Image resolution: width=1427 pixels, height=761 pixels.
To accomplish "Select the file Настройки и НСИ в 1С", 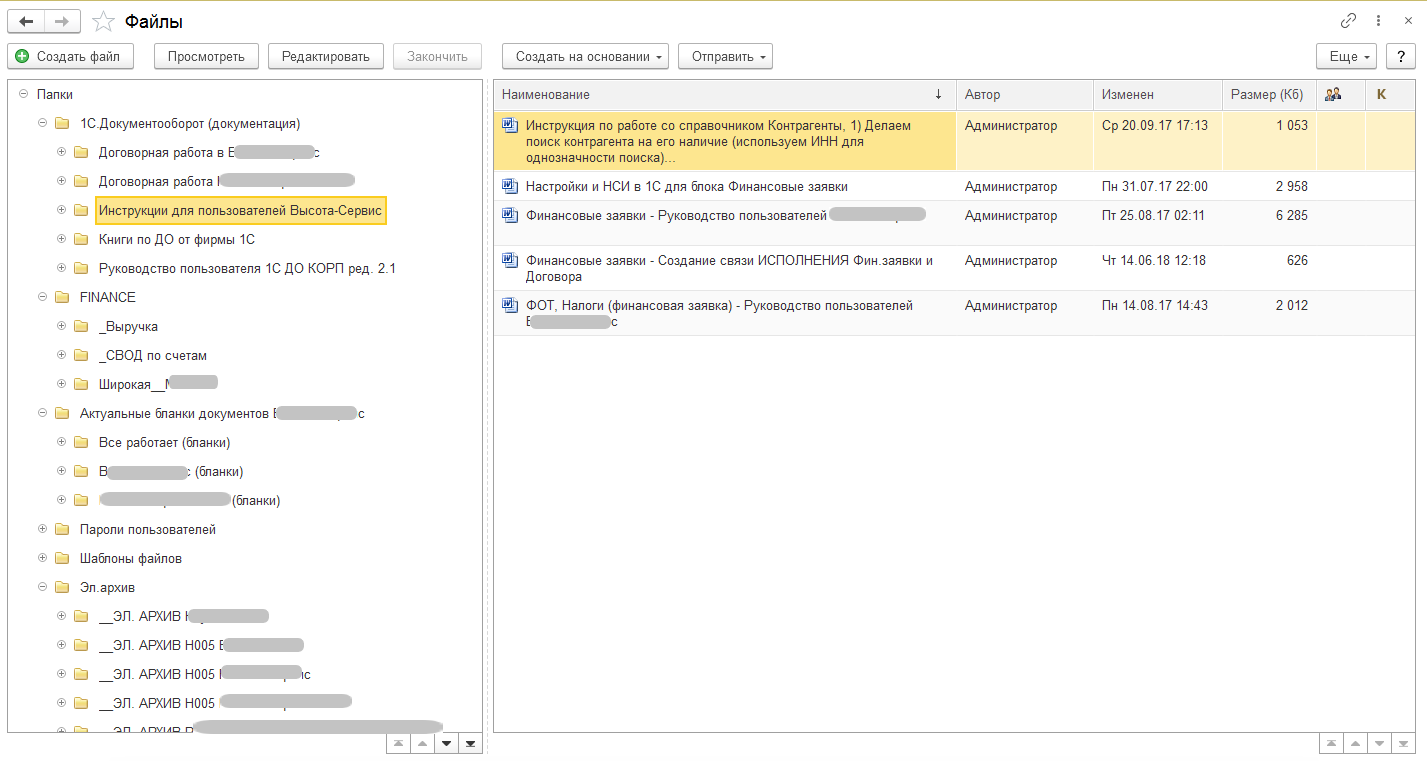I will (687, 187).
